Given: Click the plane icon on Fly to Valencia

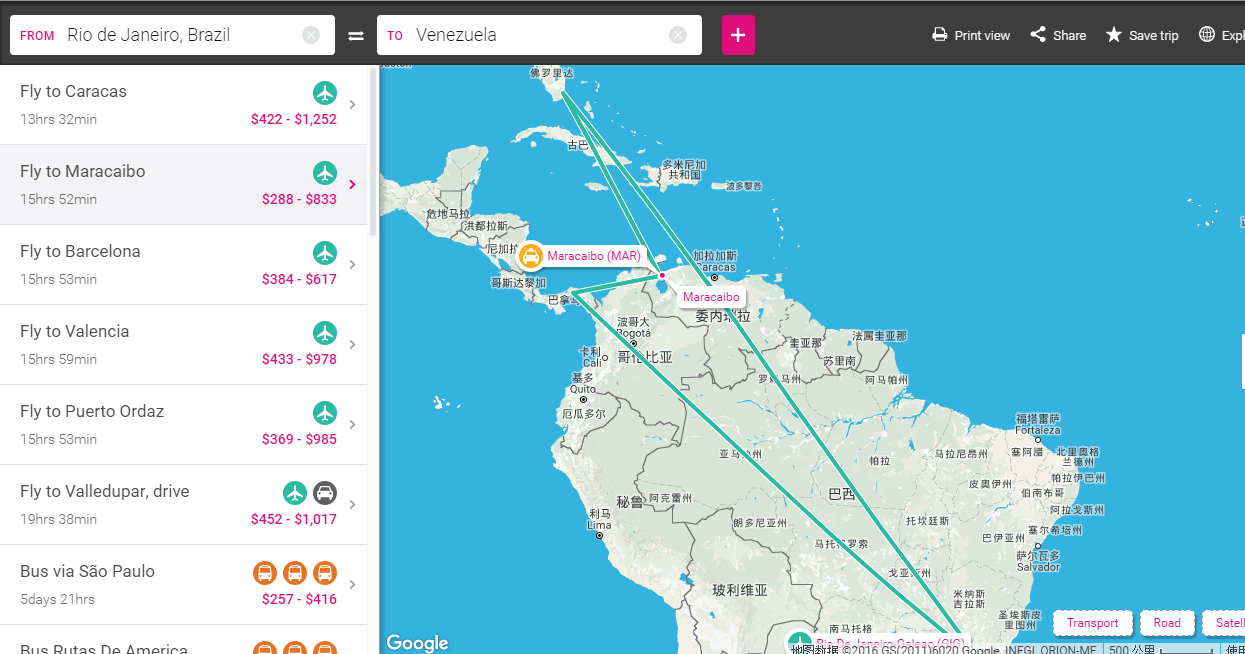Looking at the screenshot, I should (325, 333).
